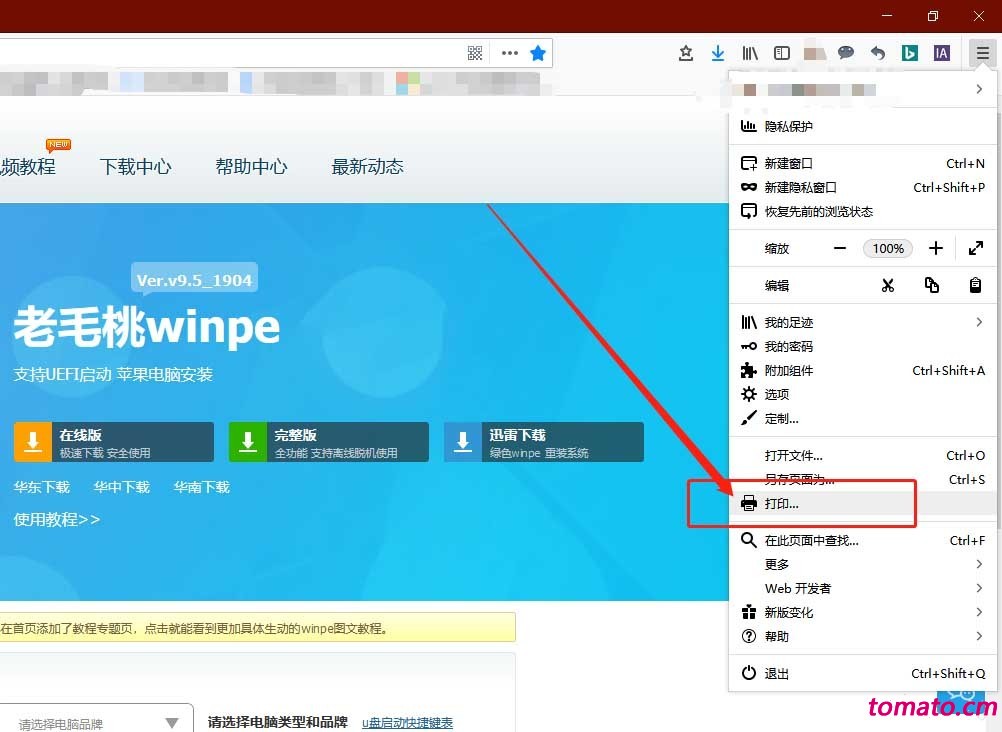Restore down the browser window
The width and height of the screenshot is (1002, 732).
[933, 16]
